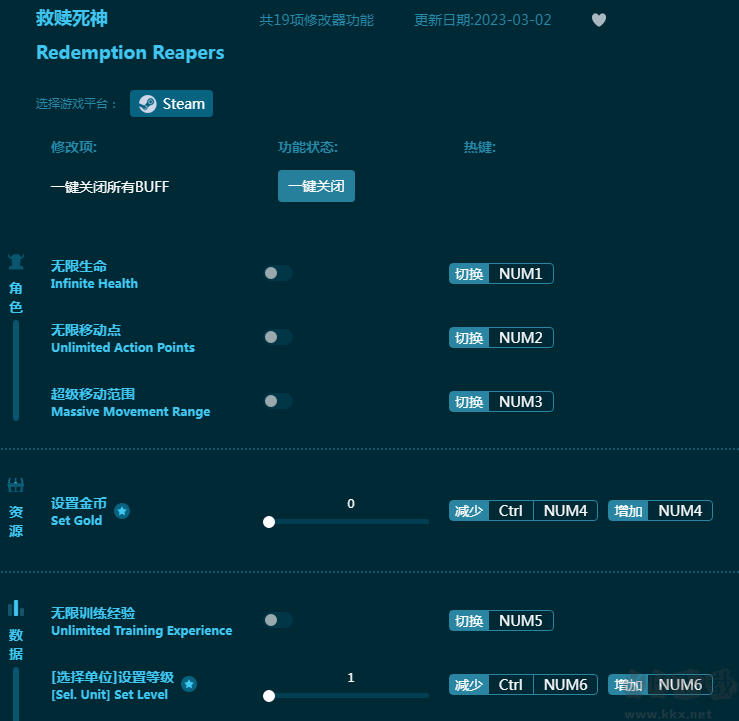Click the 角色 character category icon
Image resolution: width=739 pixels, height=721 pixels.
point(16,262)
